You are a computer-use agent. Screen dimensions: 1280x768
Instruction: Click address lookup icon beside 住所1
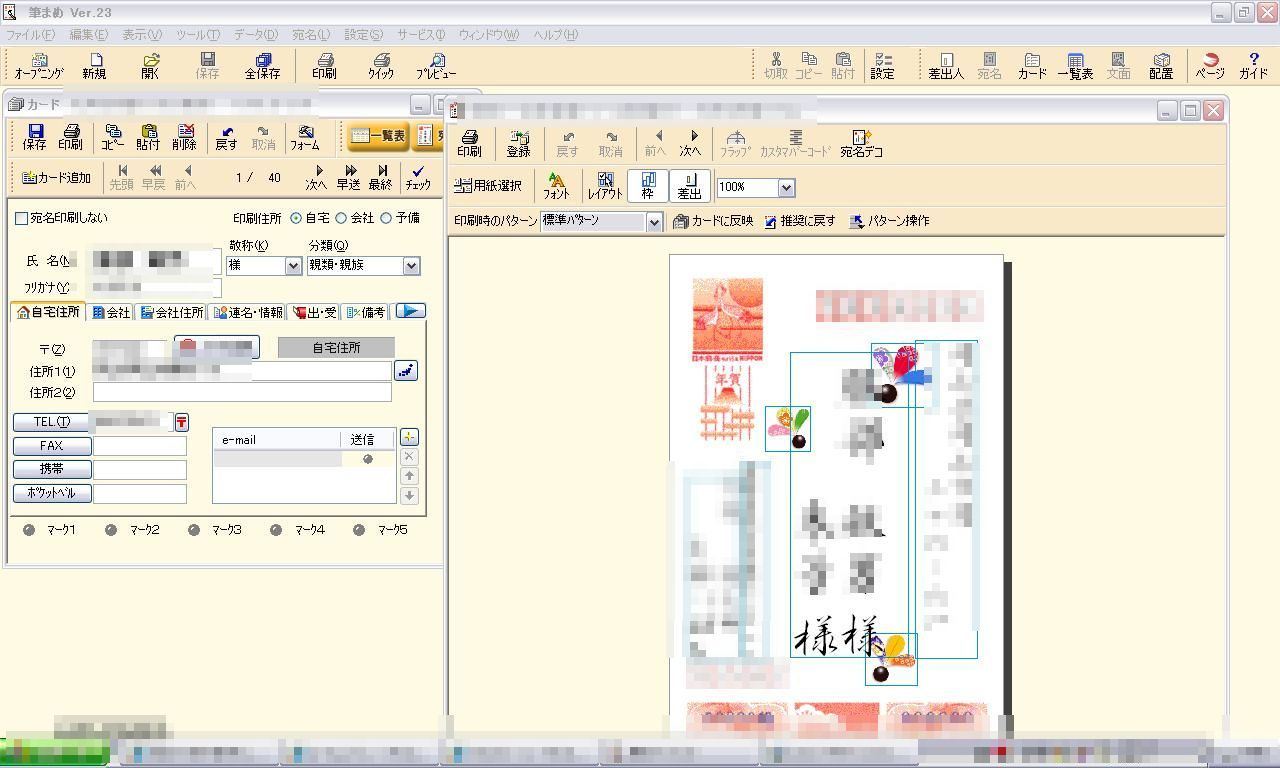405,371
